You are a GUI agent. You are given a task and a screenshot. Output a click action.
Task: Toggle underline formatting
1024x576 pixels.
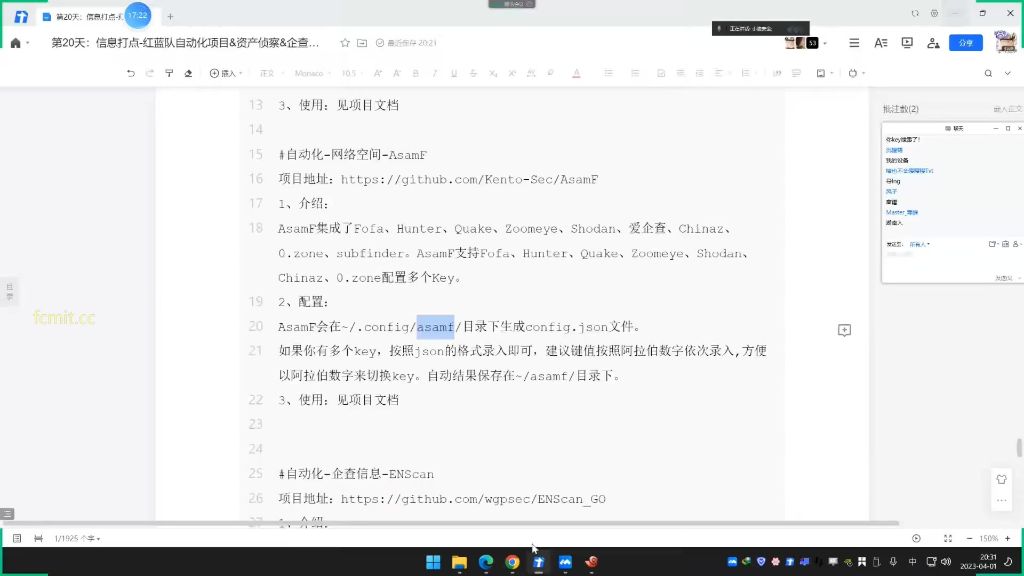click(454, 73)
